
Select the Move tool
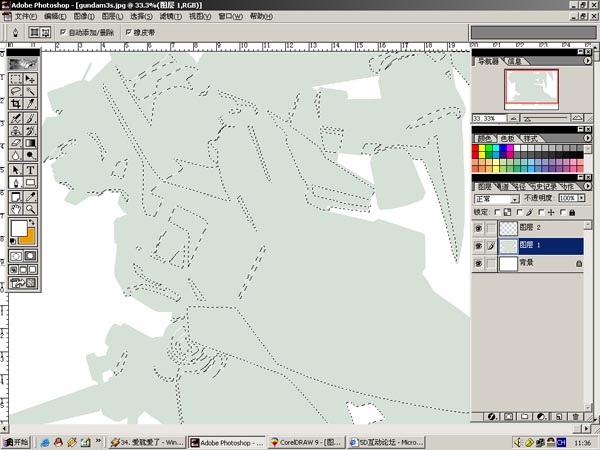30,79
